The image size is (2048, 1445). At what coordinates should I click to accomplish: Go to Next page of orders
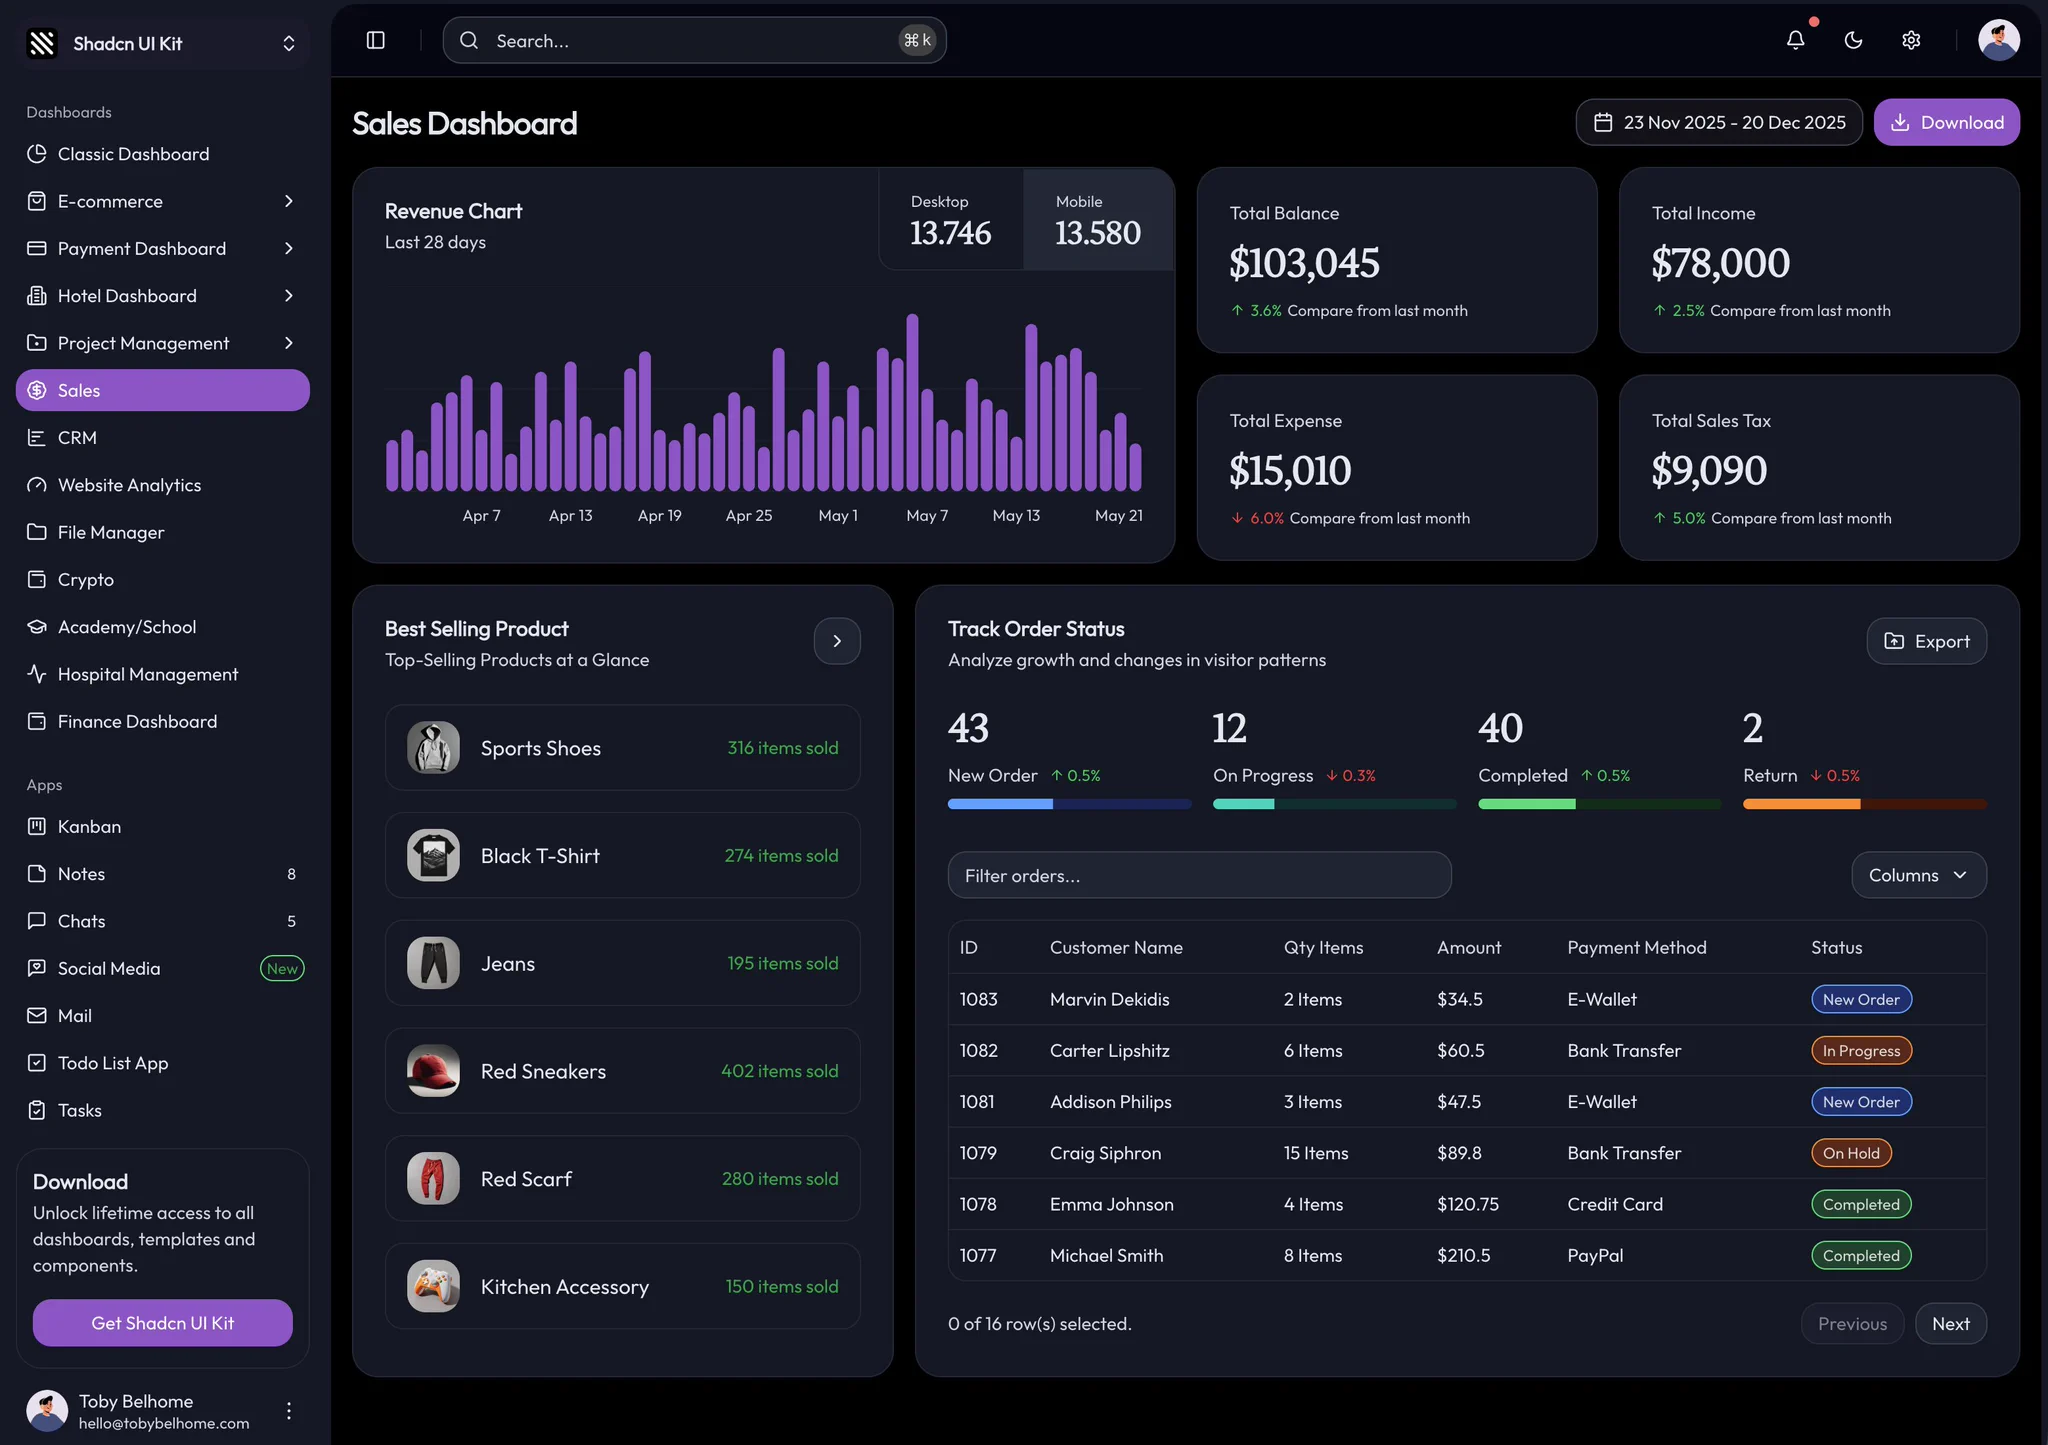pyautogui.click(x=1950, y=1323)
